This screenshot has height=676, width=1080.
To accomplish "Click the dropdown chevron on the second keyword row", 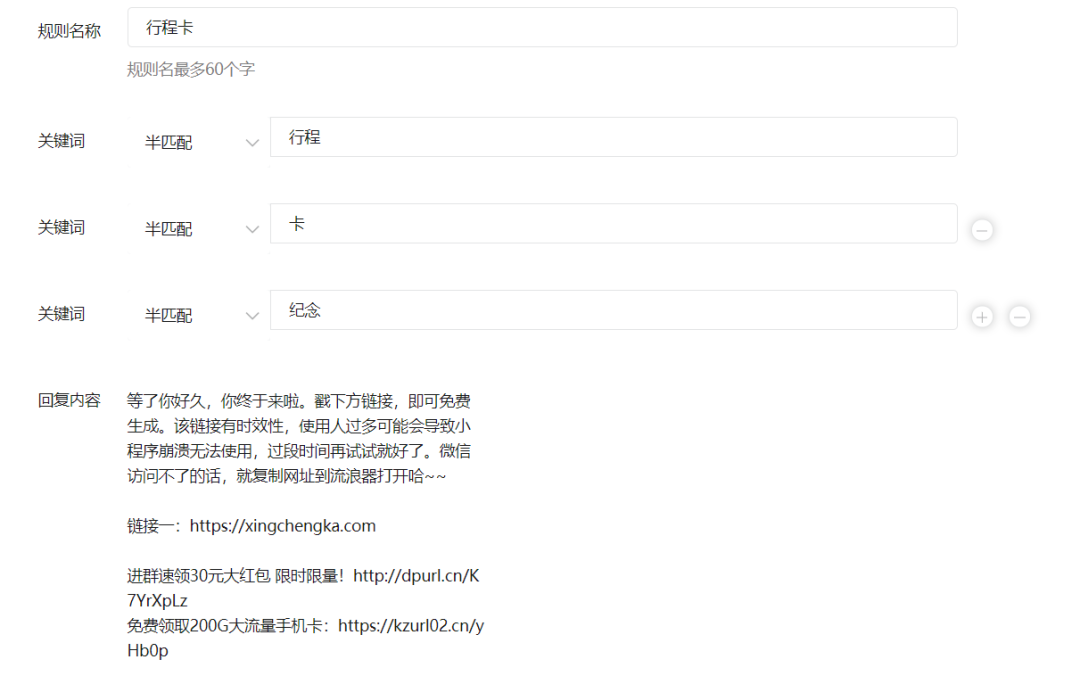I will (252, 228).
